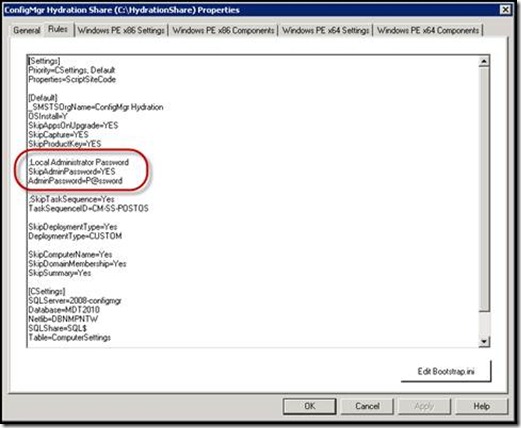The width and height of the screenshot is (521, 428).
Task: Click the SkipProductKey=YES line
Action: pos(65,144)
